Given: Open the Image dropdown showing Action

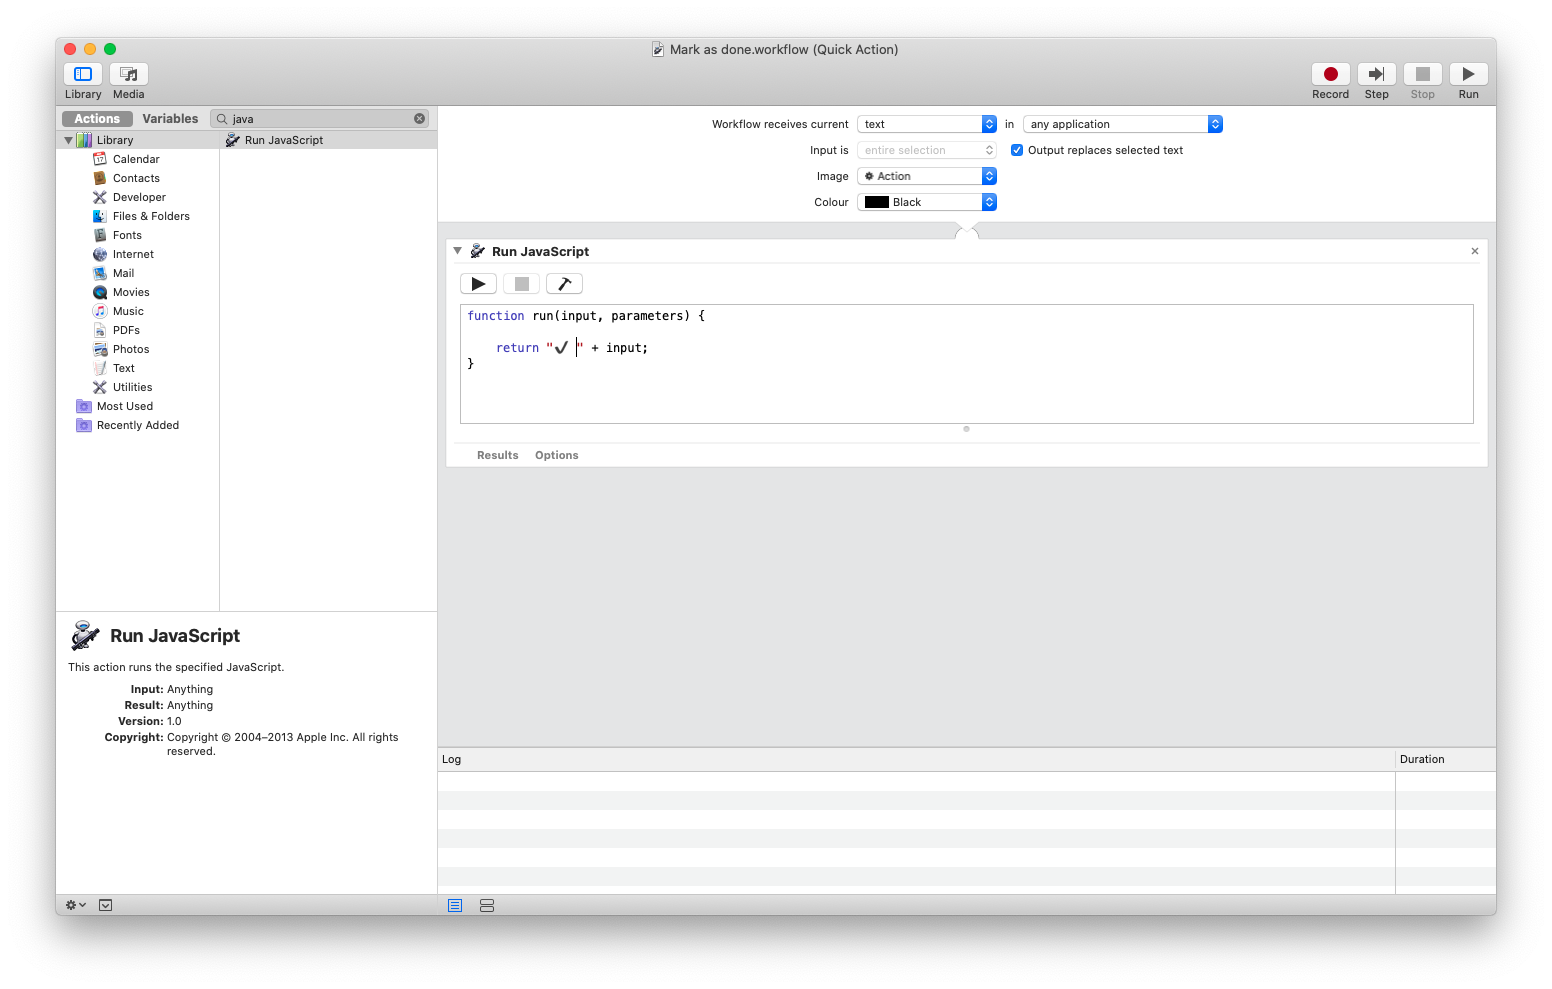Looking at the screenshot, I should tap(926, 175).
